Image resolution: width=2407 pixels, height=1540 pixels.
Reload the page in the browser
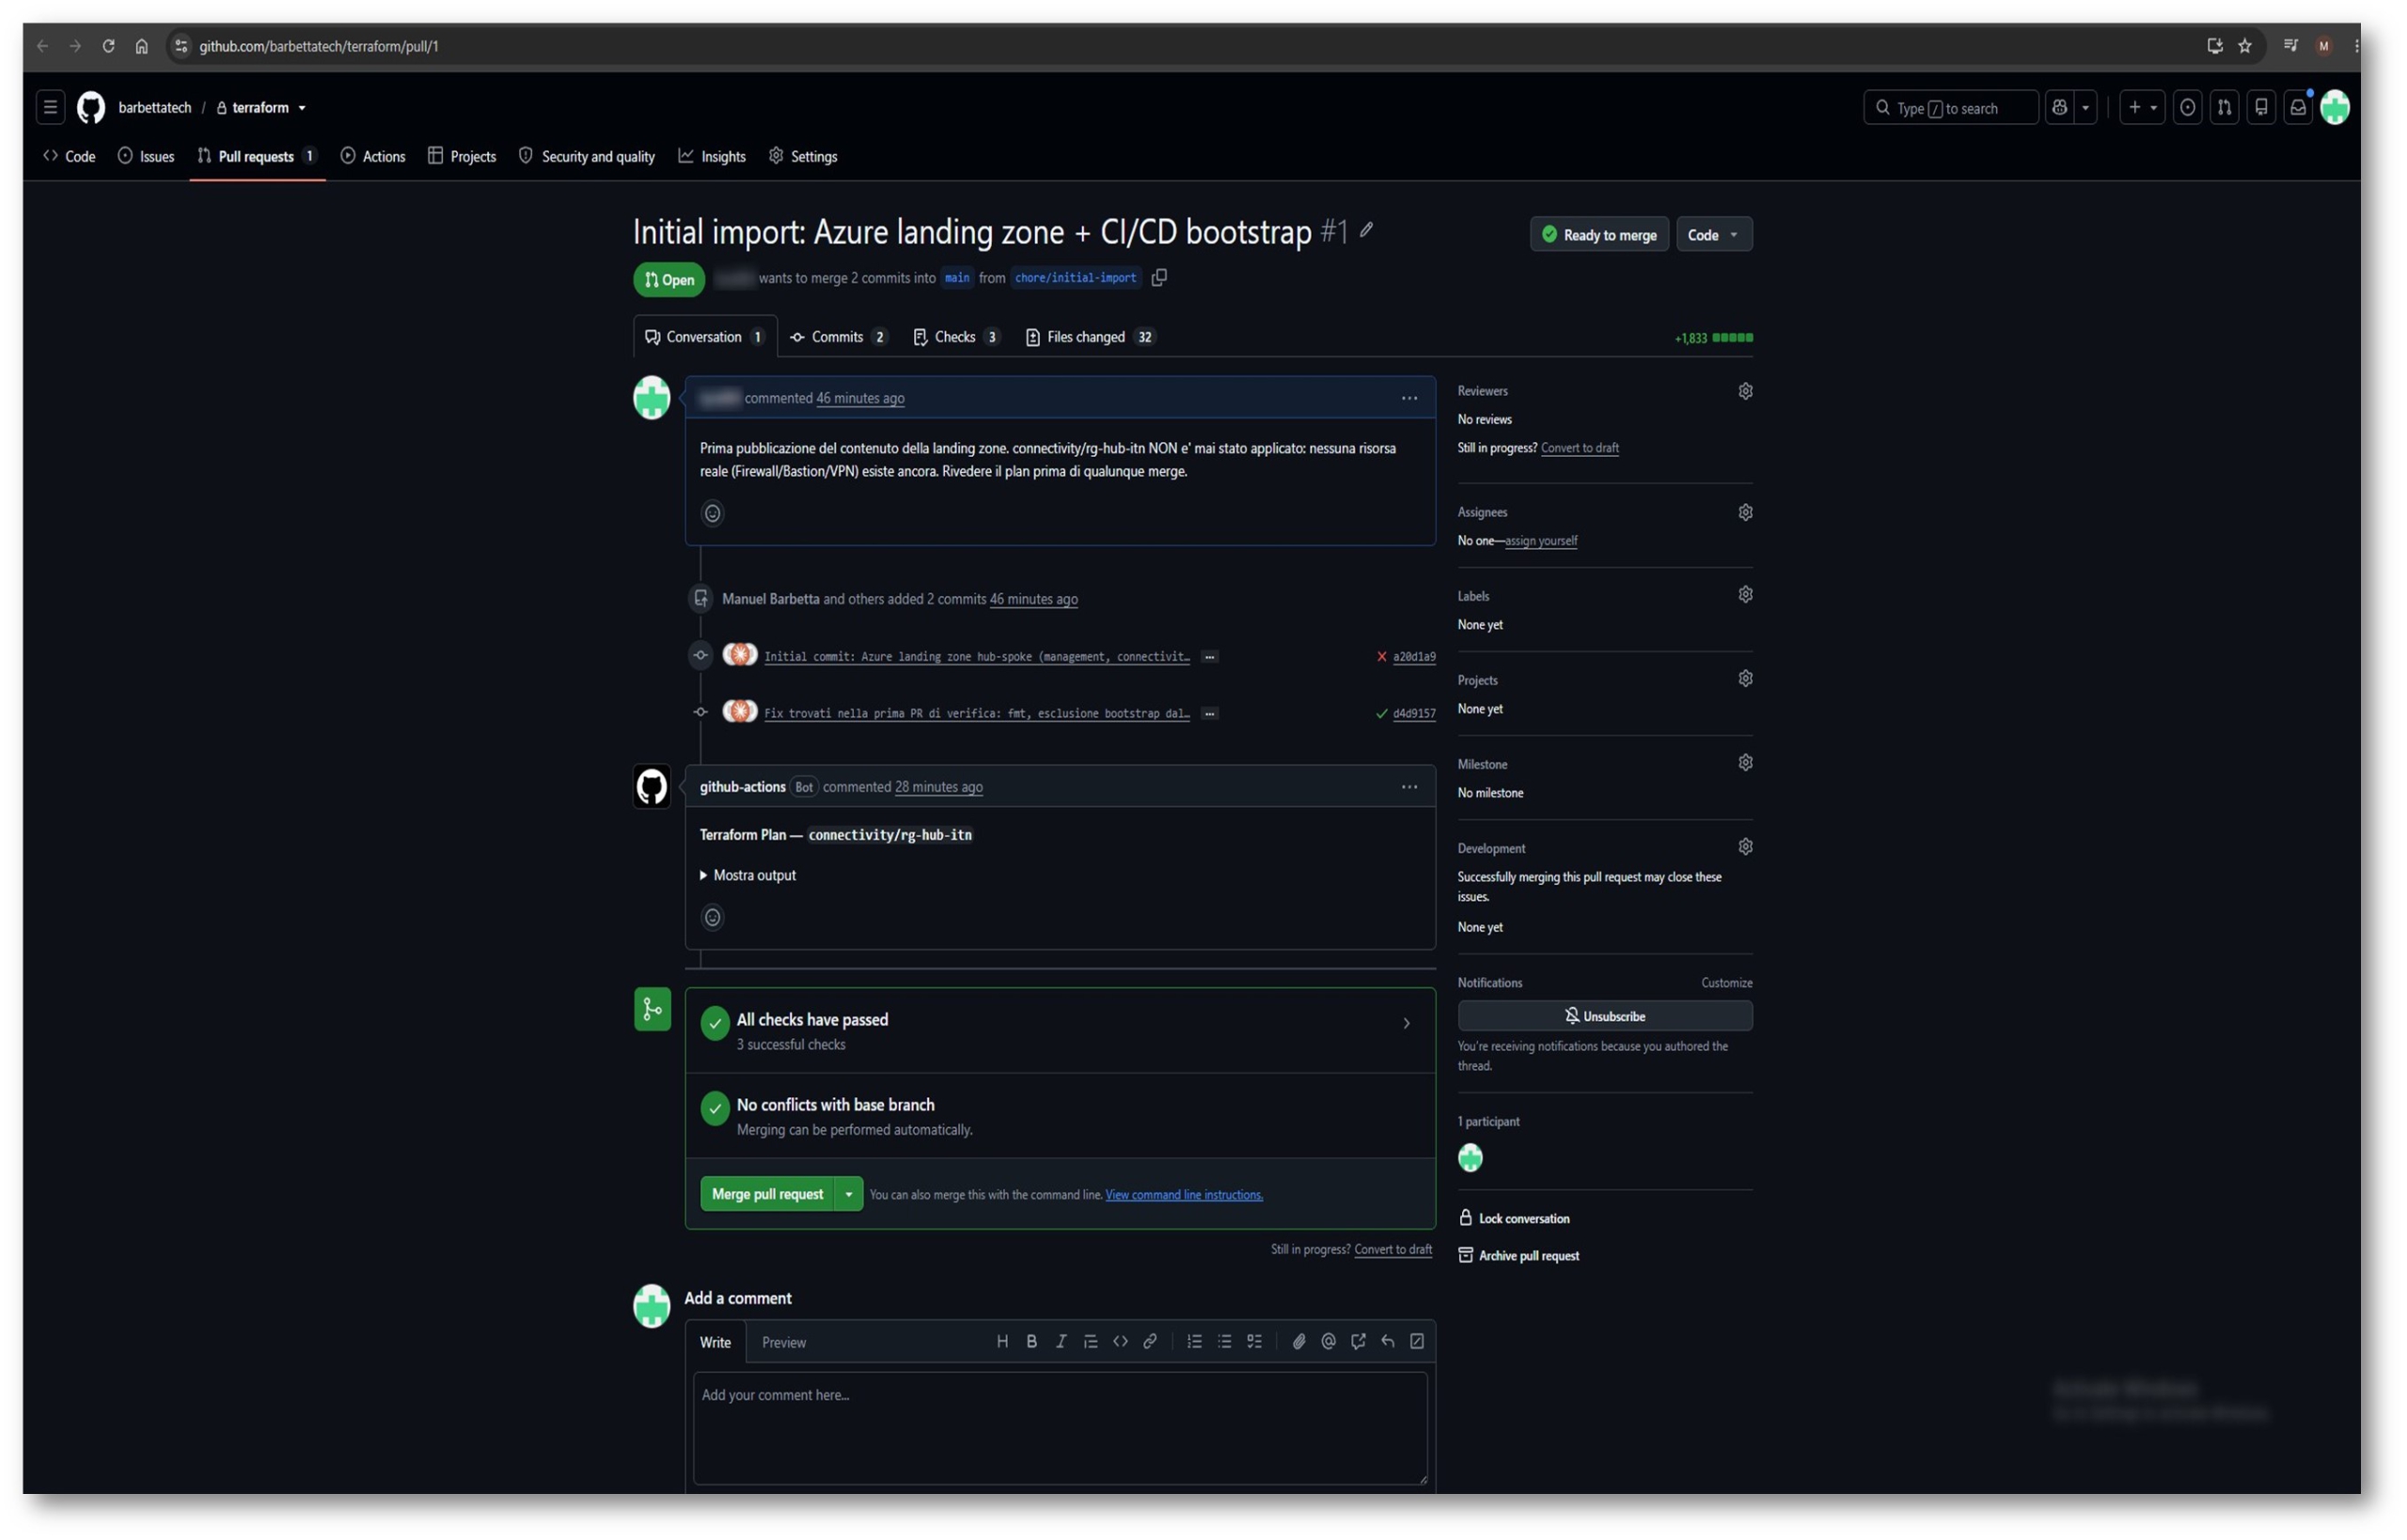[x=108, y=46]
